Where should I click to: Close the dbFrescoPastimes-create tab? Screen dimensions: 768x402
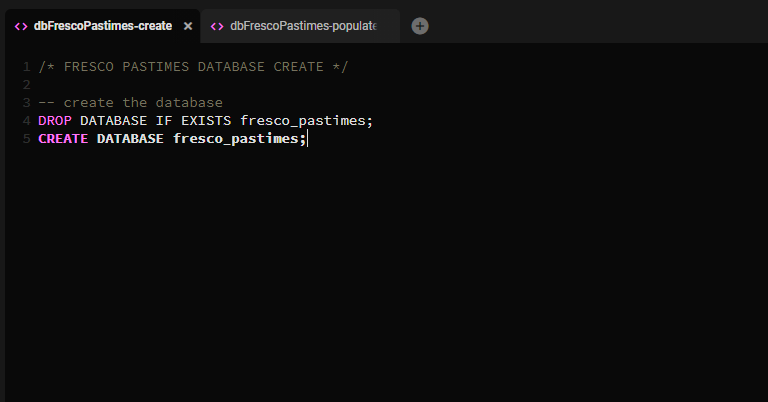point(188,26)
